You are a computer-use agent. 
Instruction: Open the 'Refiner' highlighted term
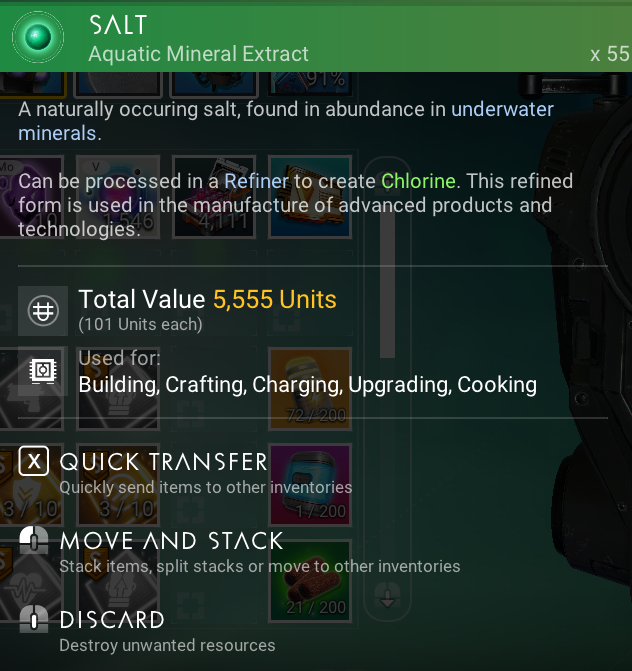pyautogui.click(x=257, y=181)
